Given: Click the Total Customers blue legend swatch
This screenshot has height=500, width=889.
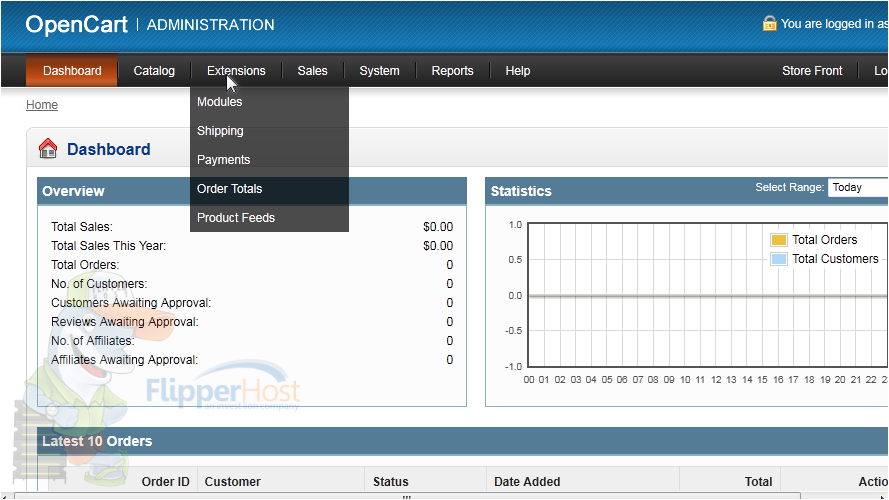Looking at the screenshot, I should (x=779, y=259).
